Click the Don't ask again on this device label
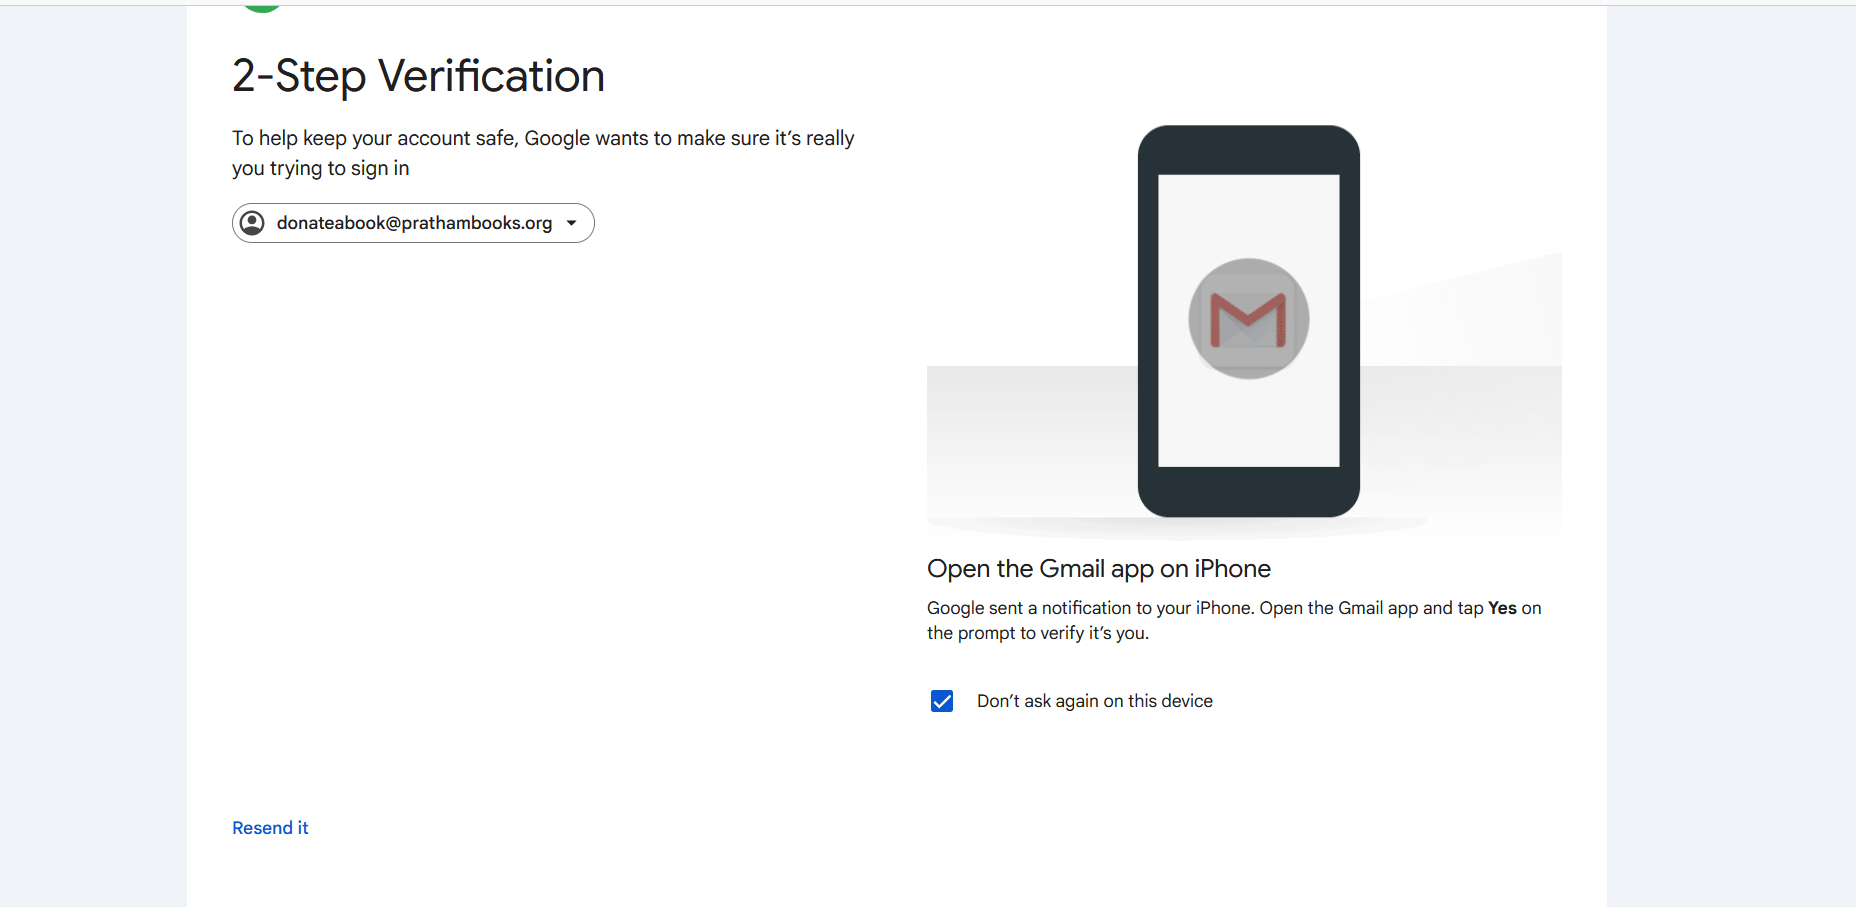Image resolution: width=1856 pixels, height=907 pixels. 1095,701
